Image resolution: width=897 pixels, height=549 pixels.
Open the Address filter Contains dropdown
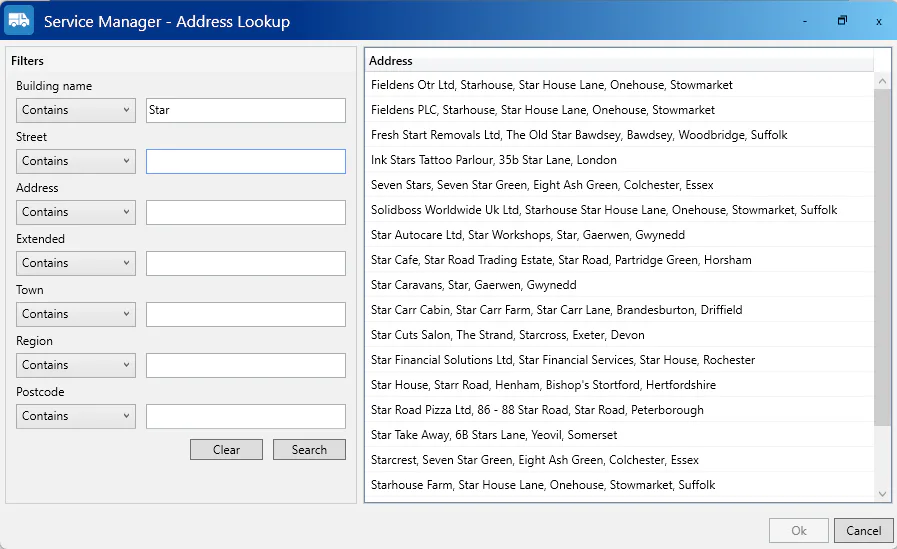(x=76, y=212)
